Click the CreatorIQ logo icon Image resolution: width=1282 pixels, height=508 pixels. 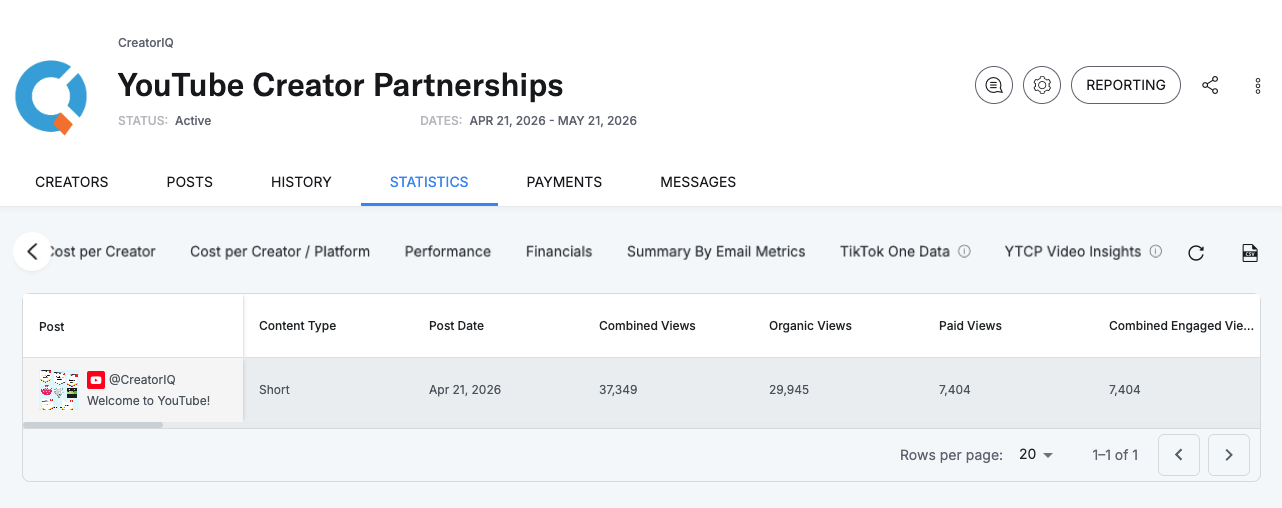[51, 97]
